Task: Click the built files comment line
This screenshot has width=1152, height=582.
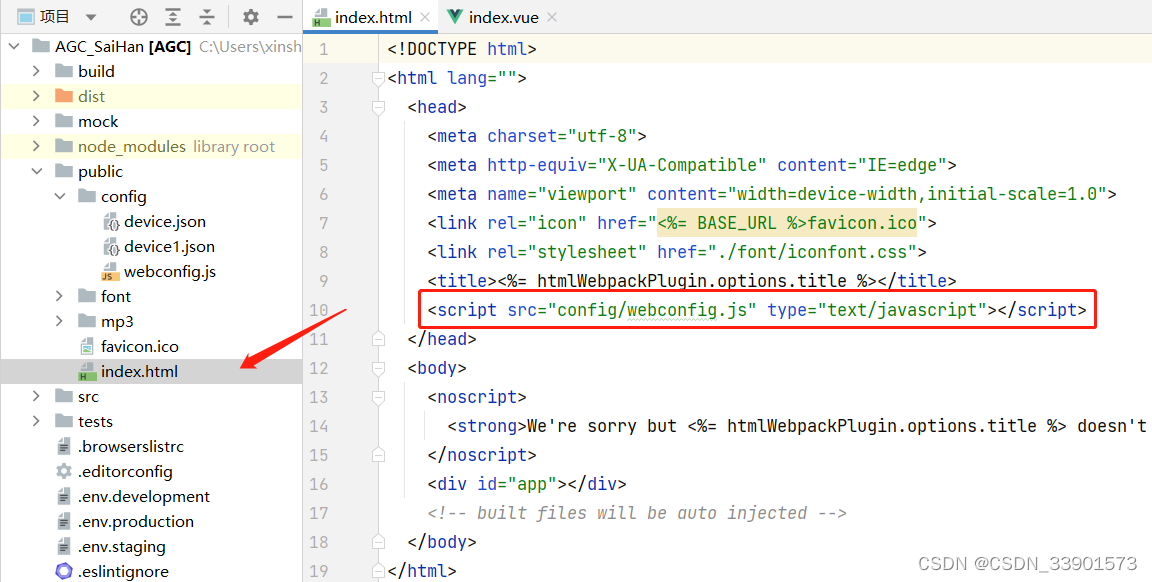Action: tap(637, 513)
